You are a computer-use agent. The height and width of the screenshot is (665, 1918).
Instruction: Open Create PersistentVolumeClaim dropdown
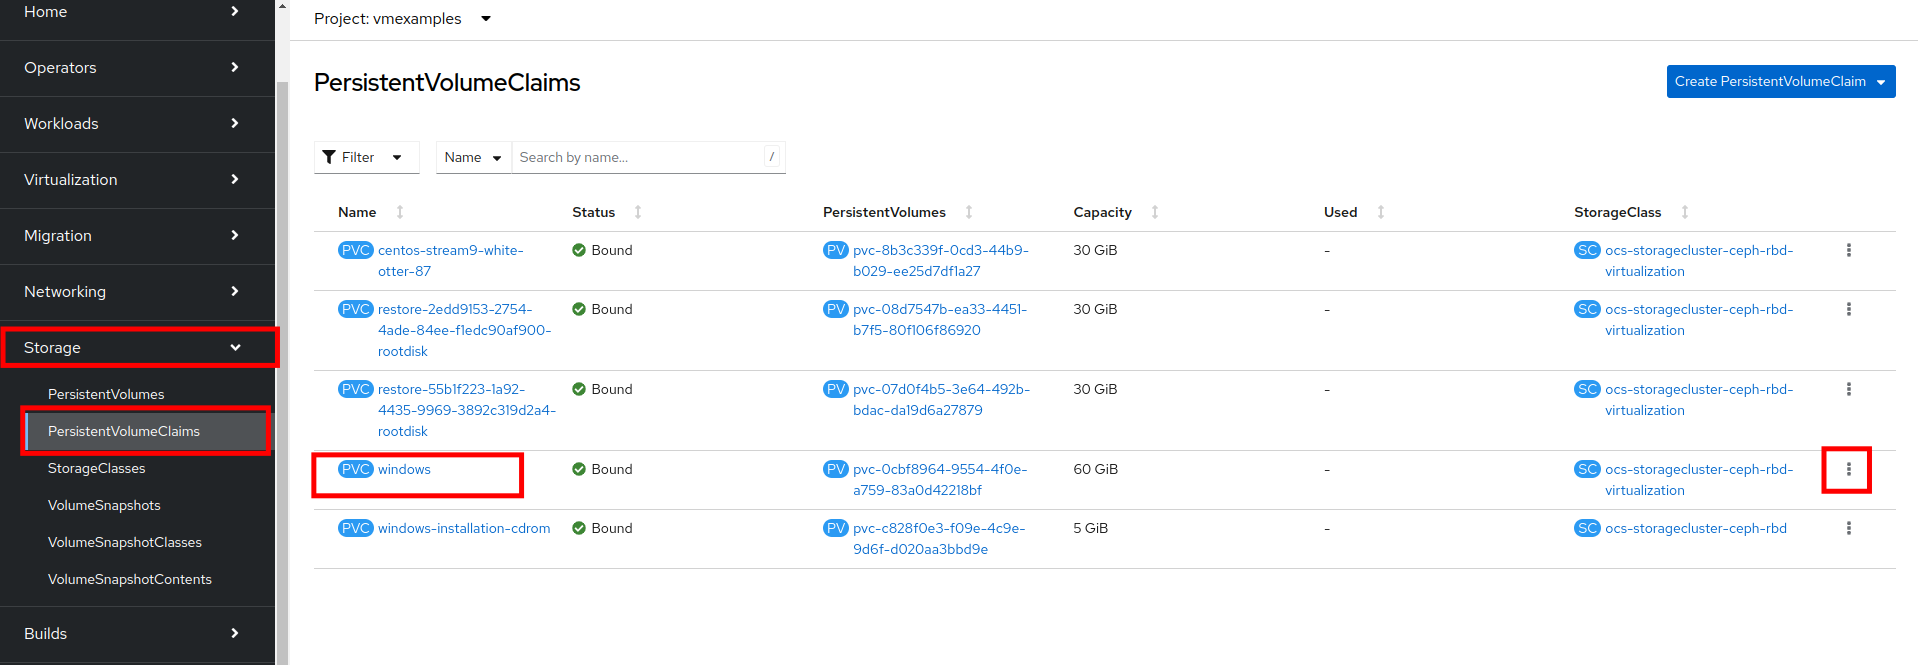tap(1781, 81)
